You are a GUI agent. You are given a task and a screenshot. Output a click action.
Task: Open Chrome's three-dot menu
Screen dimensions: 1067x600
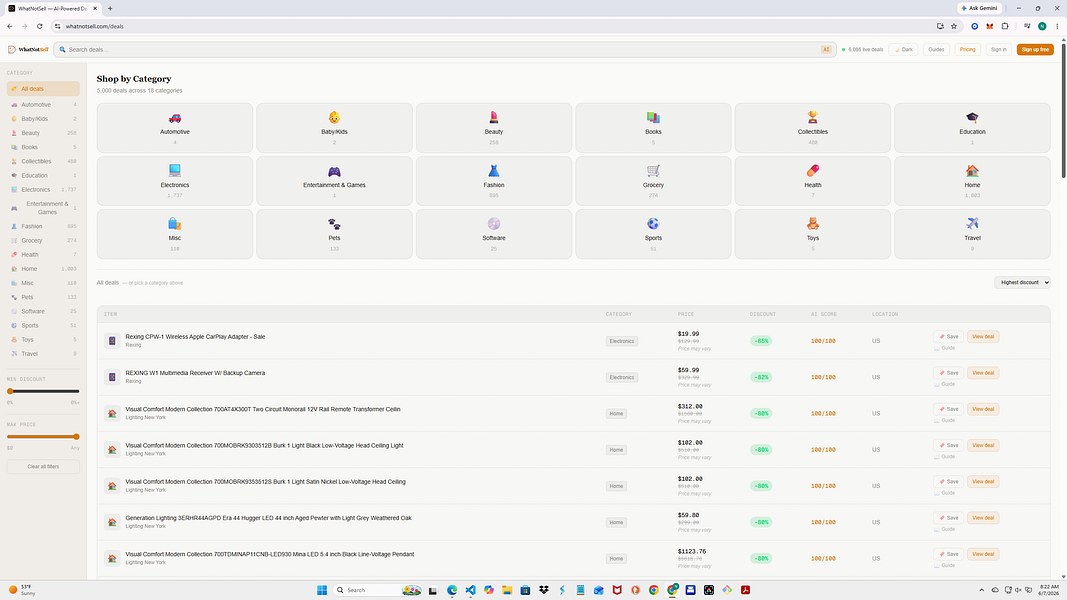[1057, 27]
